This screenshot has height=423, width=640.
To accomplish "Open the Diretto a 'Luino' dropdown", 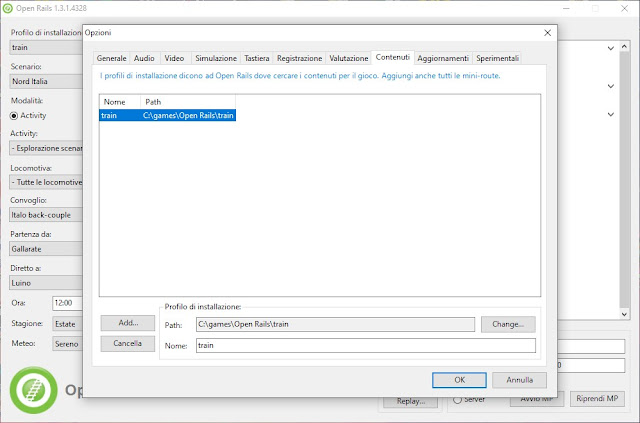I will coord(46,283).
